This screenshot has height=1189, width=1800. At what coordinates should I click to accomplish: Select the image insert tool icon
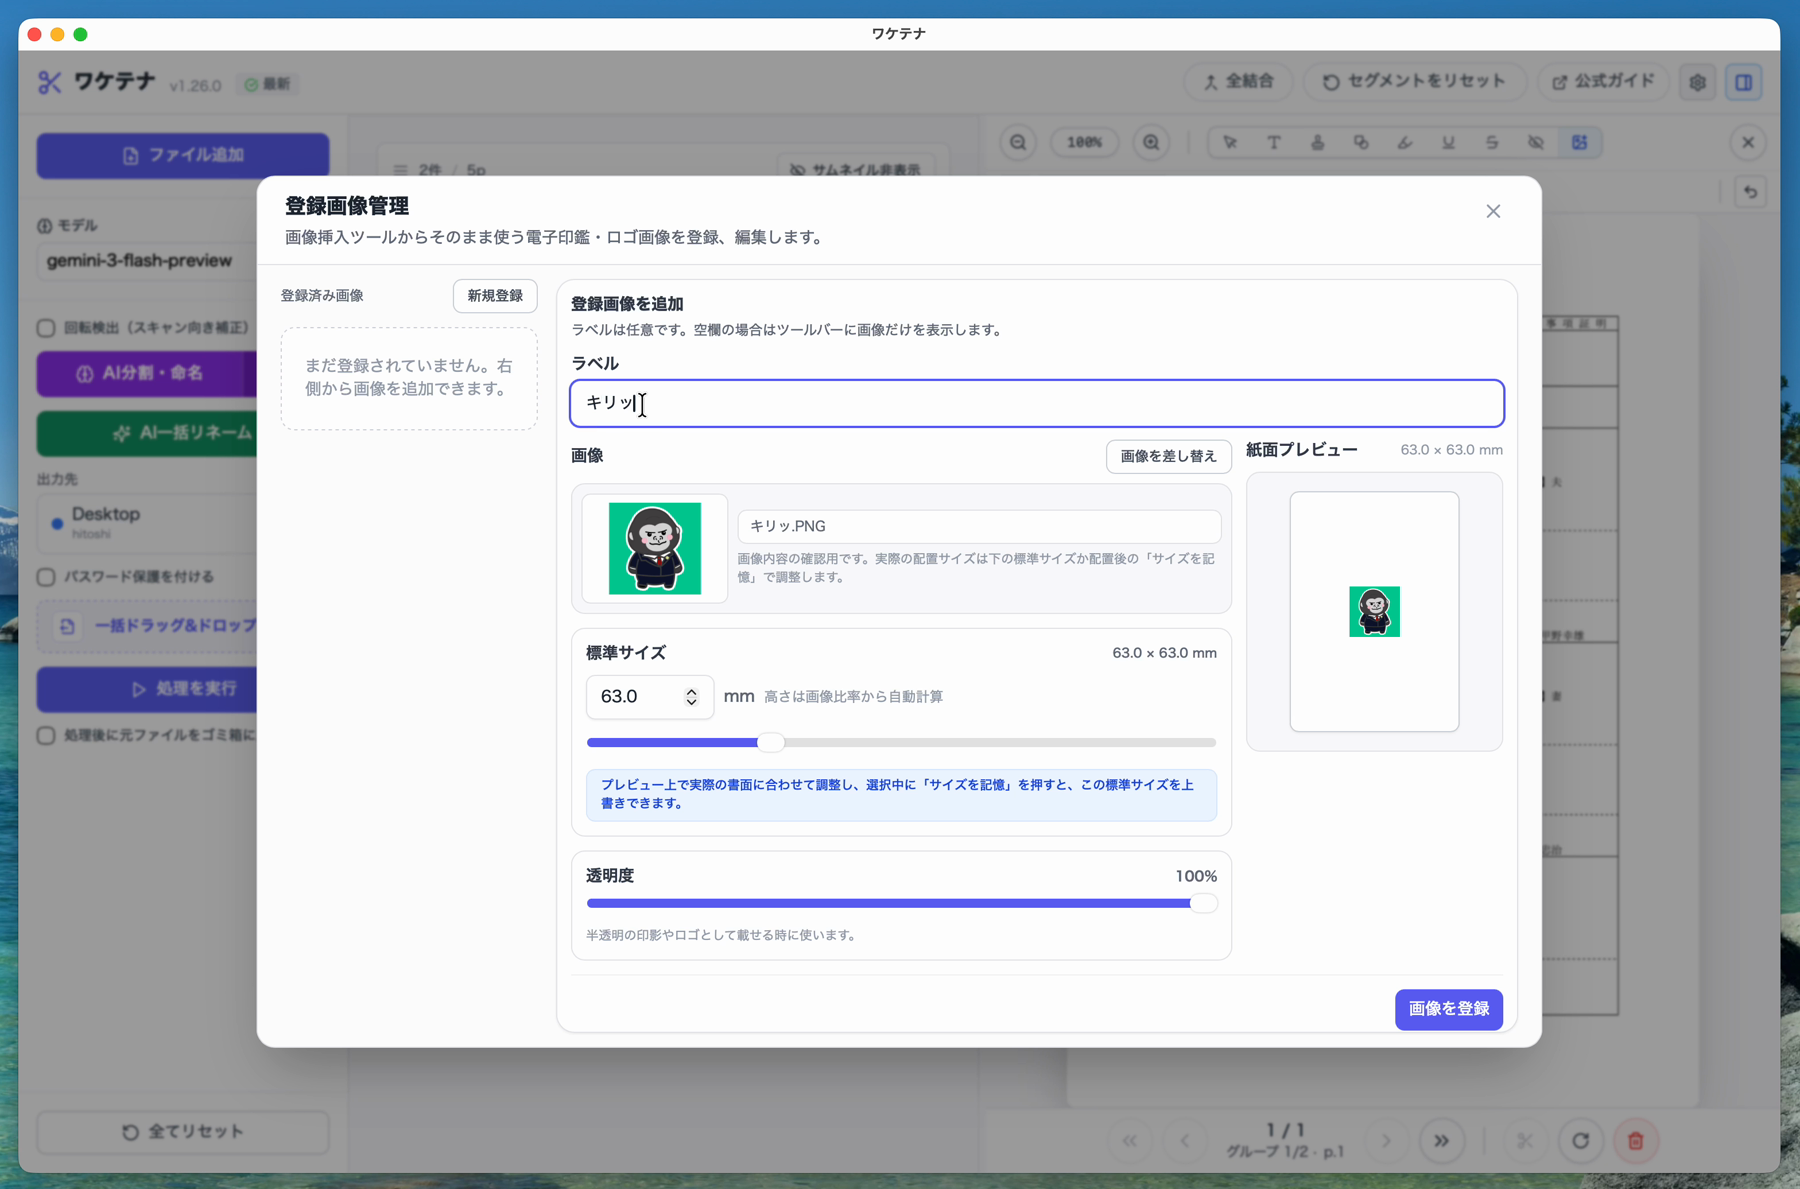(x=1579, y=142)
